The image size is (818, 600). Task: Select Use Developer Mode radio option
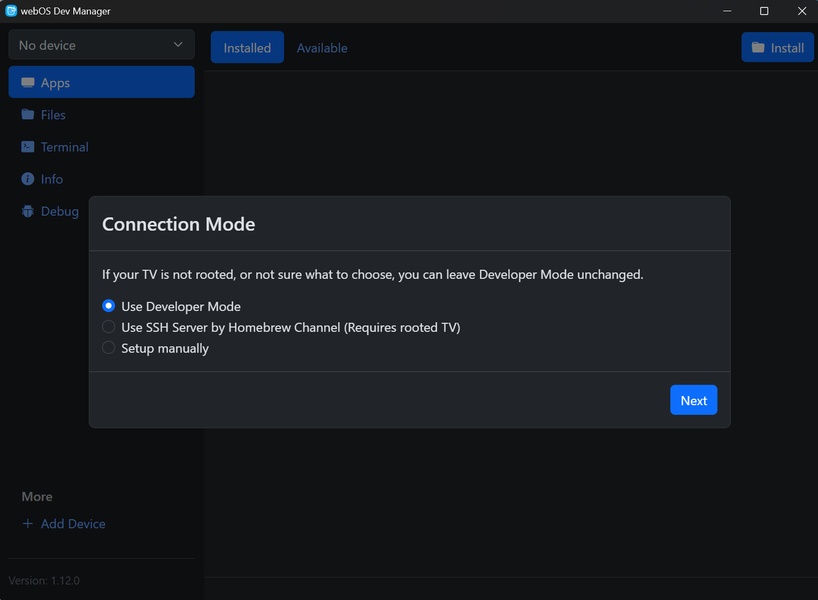(x=109, y=306)
